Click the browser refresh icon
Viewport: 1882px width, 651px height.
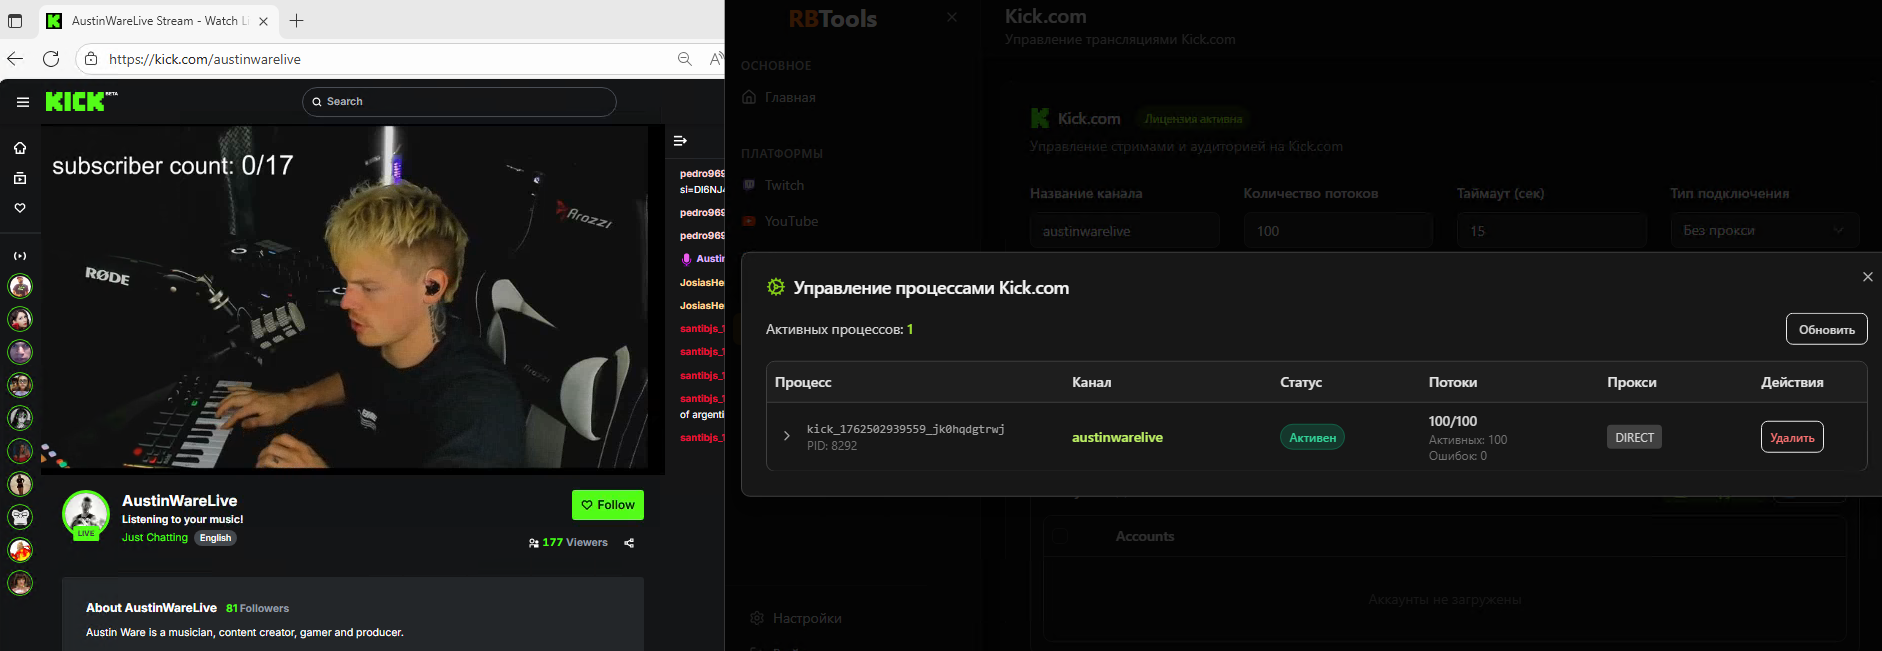click(51, 59)
